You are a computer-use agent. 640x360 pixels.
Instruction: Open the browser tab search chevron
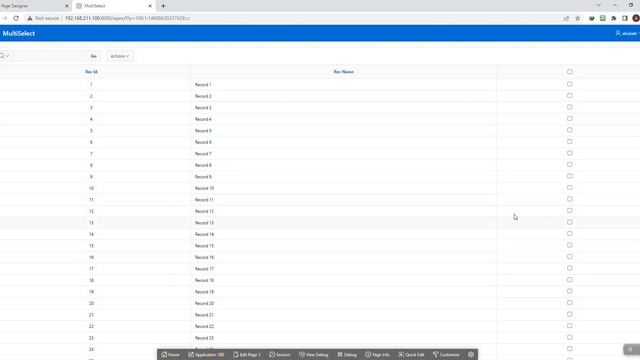[599, 5]
